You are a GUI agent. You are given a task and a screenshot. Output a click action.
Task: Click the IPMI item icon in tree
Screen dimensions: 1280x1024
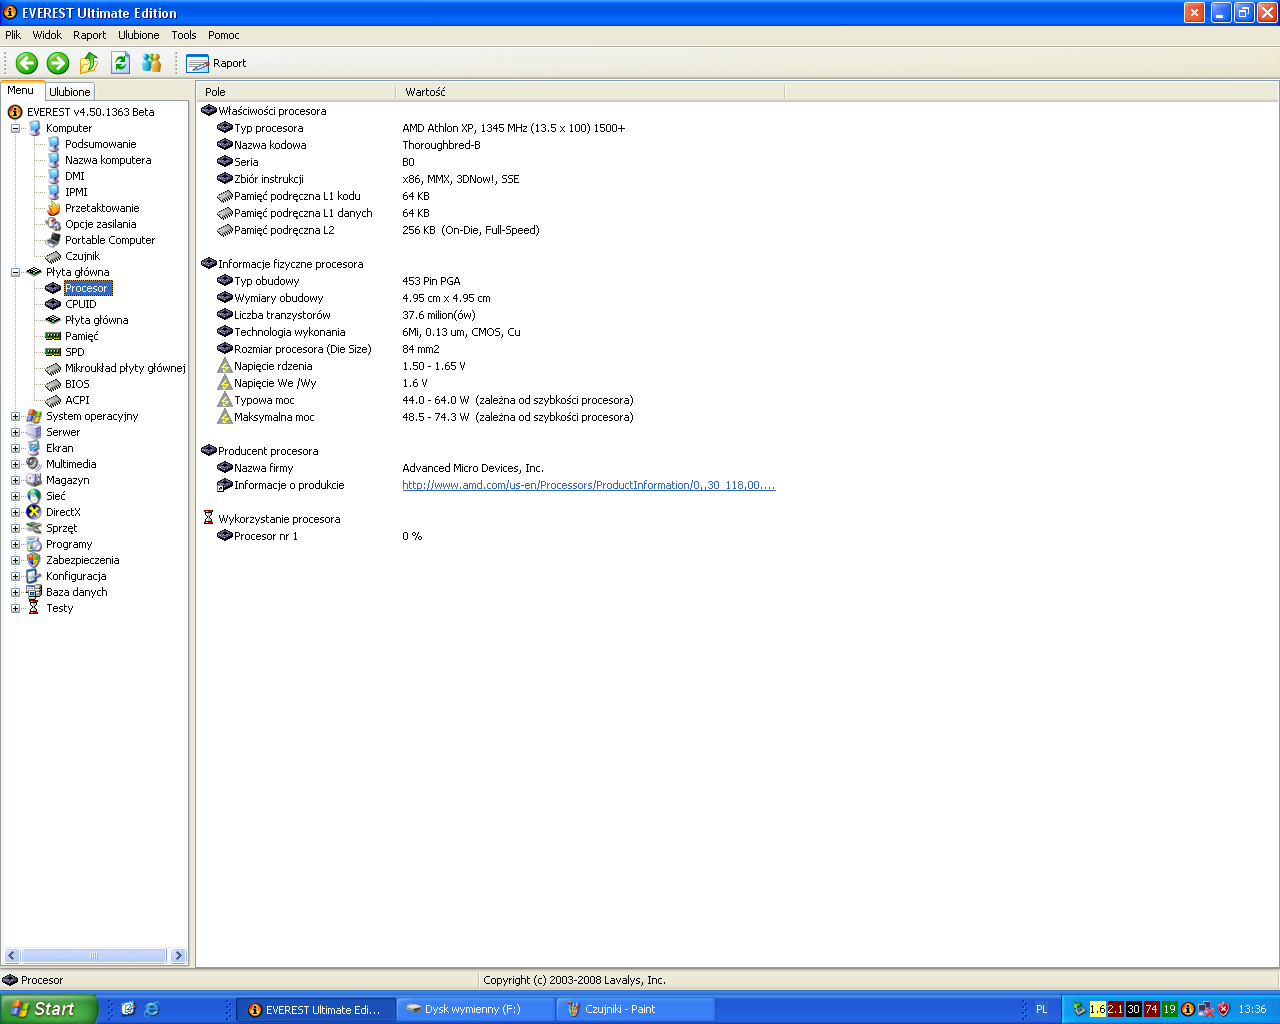point(54,192)
